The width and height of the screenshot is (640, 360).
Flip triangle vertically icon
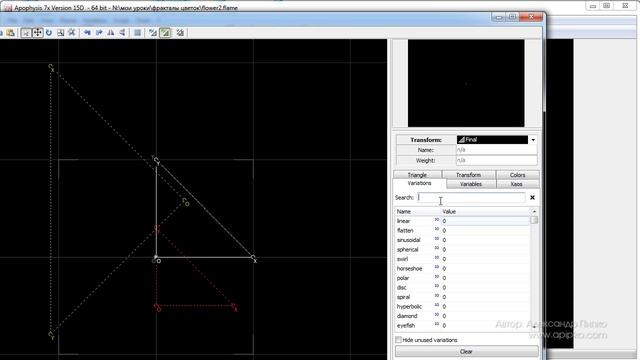tap(122, 33)
